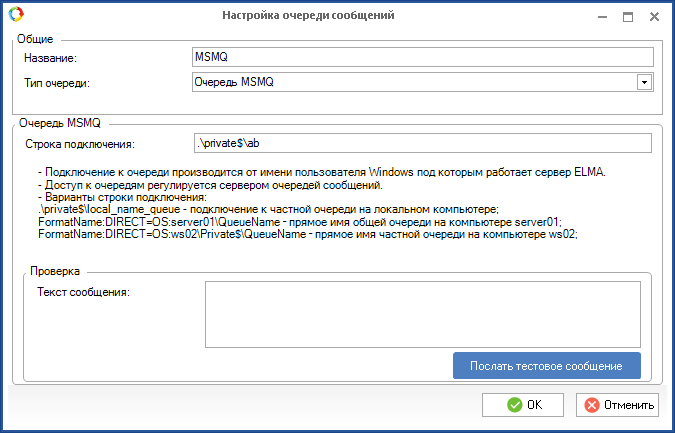Image resolution: width=675 pixels, height=433 pixels.
Task: Click the FormatName:DIRECT=OS:server01\QueueName example line
Action: (300, 222)
